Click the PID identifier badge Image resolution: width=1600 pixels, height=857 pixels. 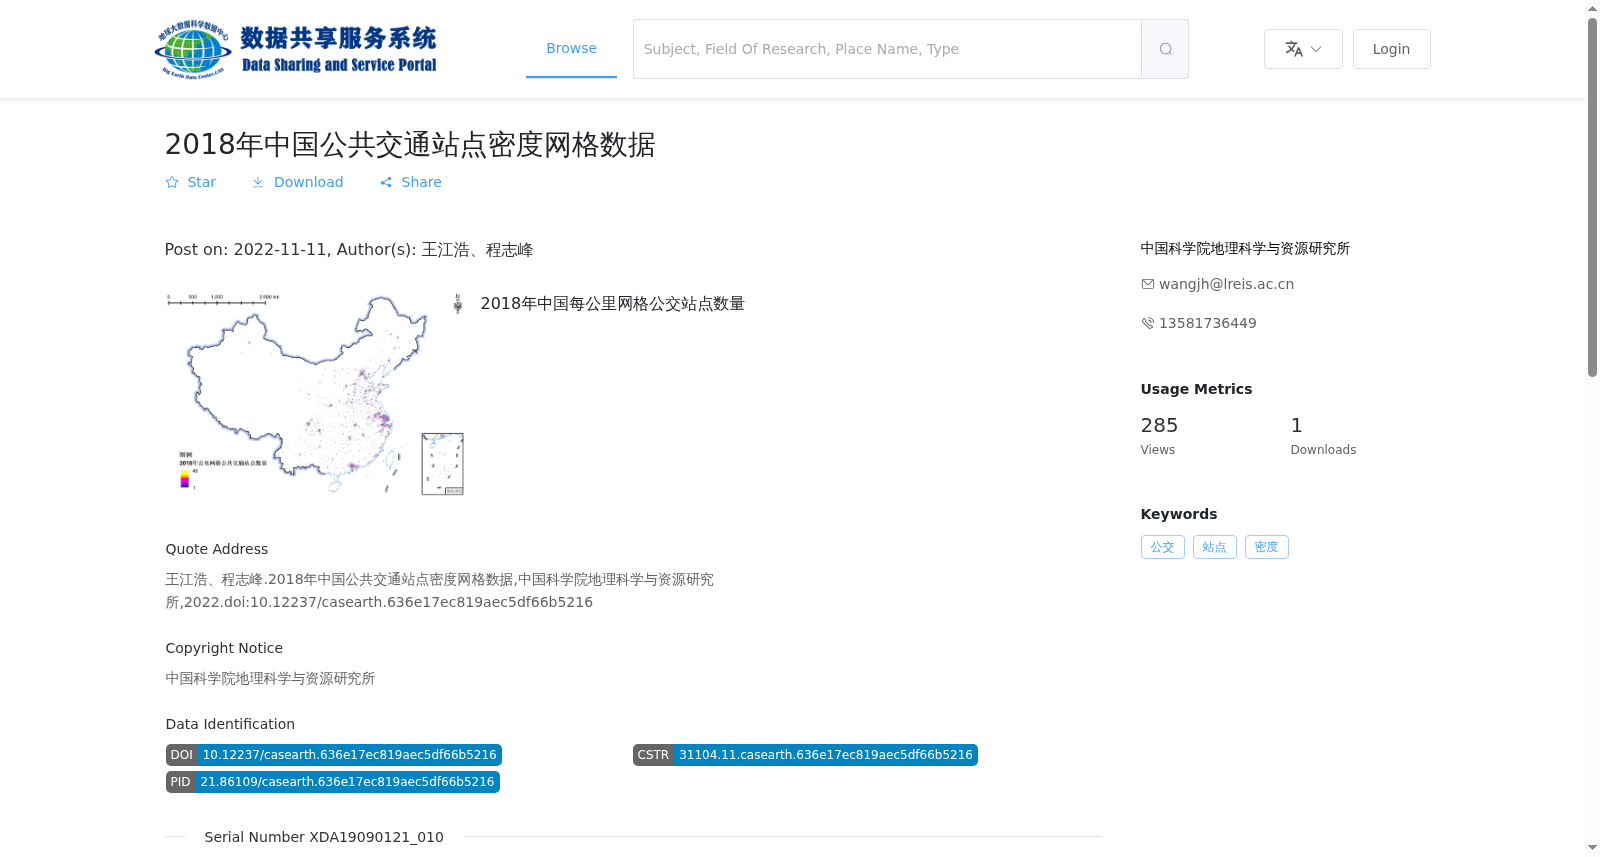[x=332, y=782]
